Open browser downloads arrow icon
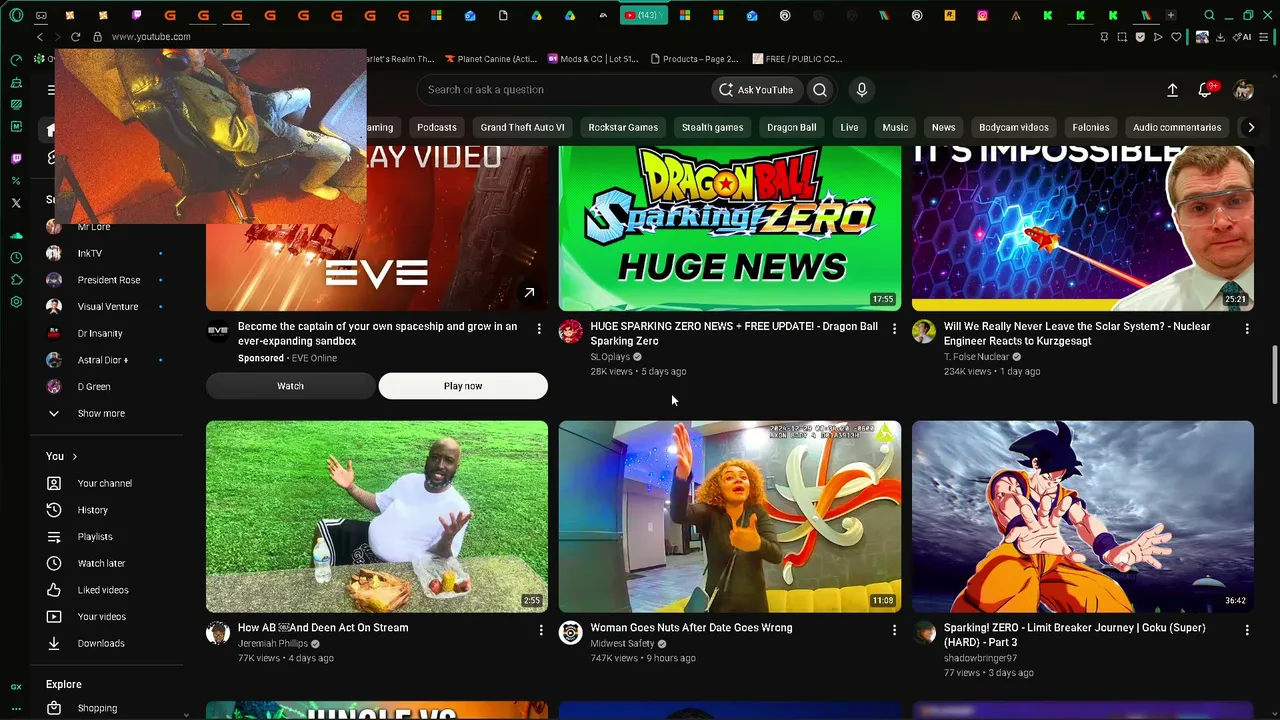 coord(1220,37)
